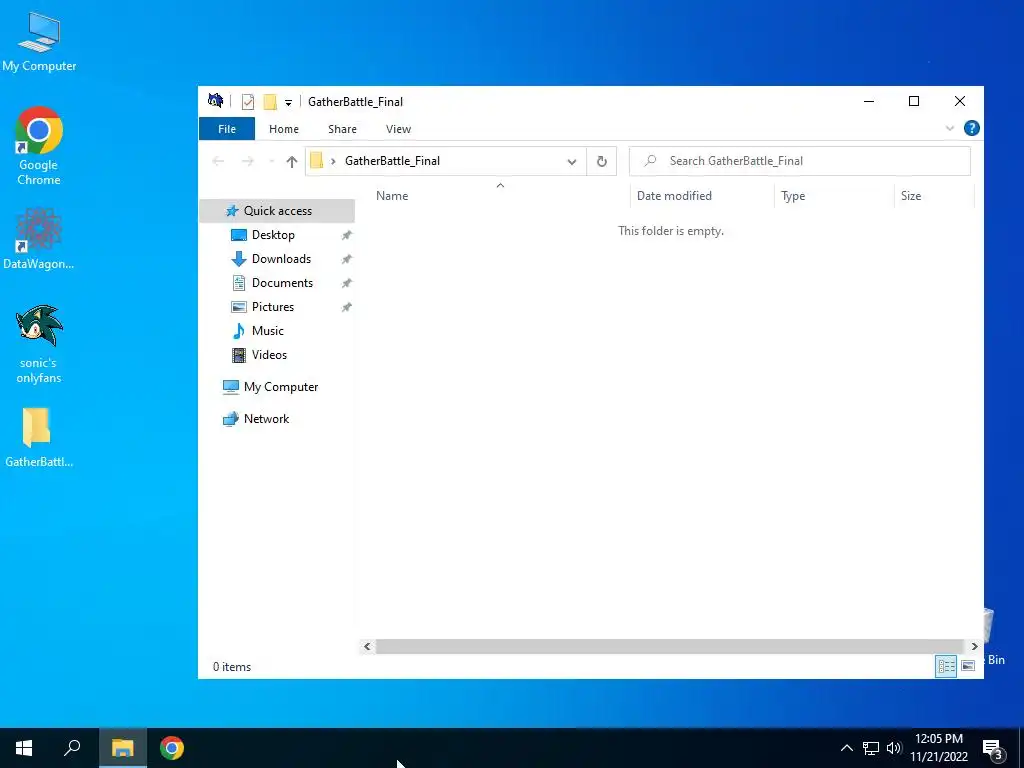Open the recent locations dropdown arrow
This screenshot has height=768, width=1024.
click(271, 161)
